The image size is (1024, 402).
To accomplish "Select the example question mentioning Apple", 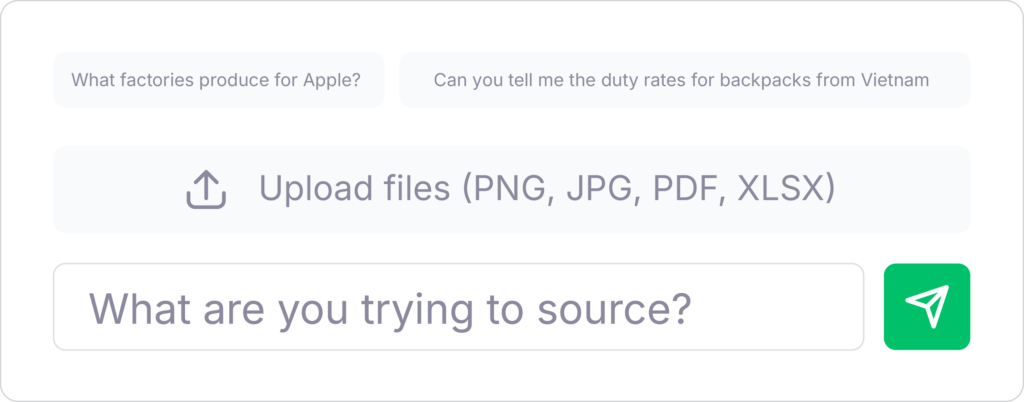I will point(217,80).
